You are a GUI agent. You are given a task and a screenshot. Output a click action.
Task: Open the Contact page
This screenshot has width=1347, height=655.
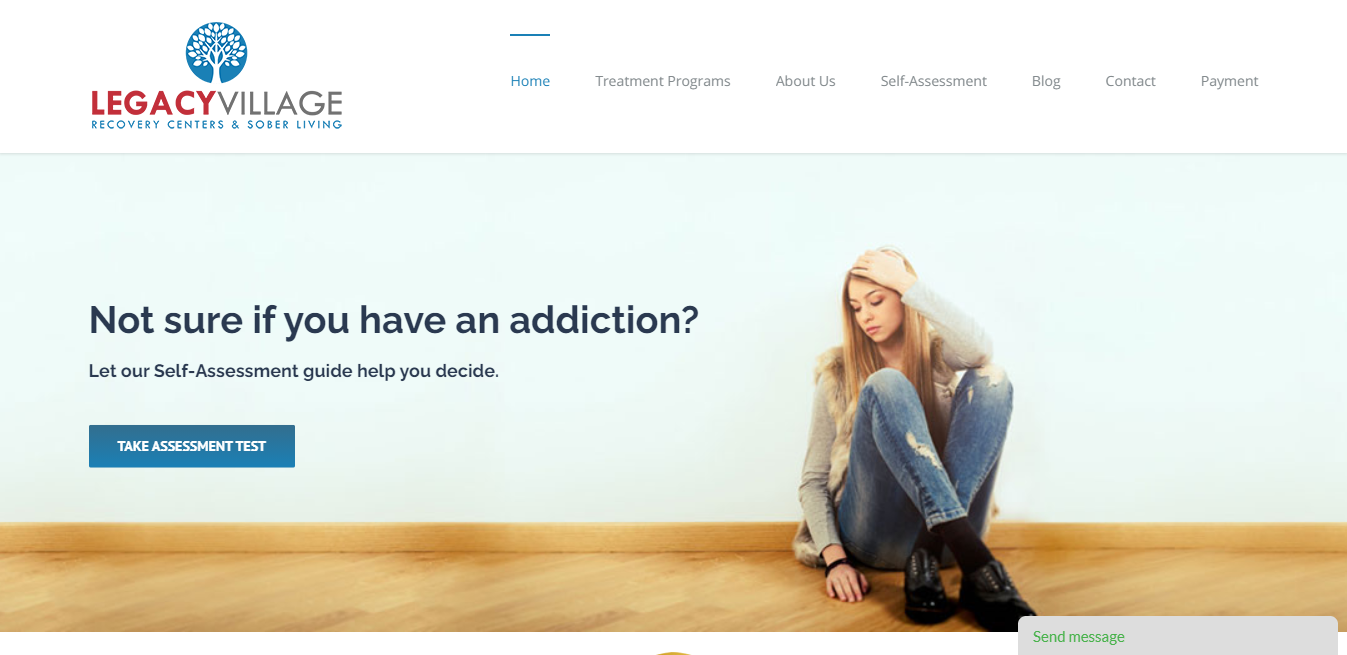click(x=1130, y=81)
